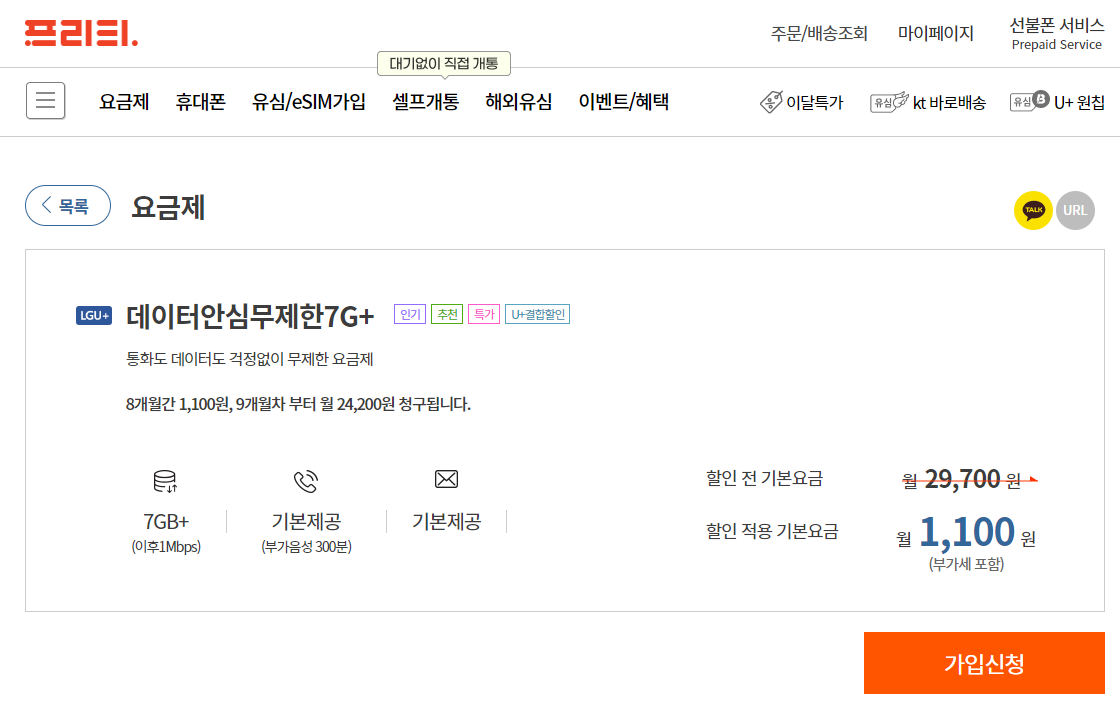Click the LGU+ carrier badge

(94, 315)
